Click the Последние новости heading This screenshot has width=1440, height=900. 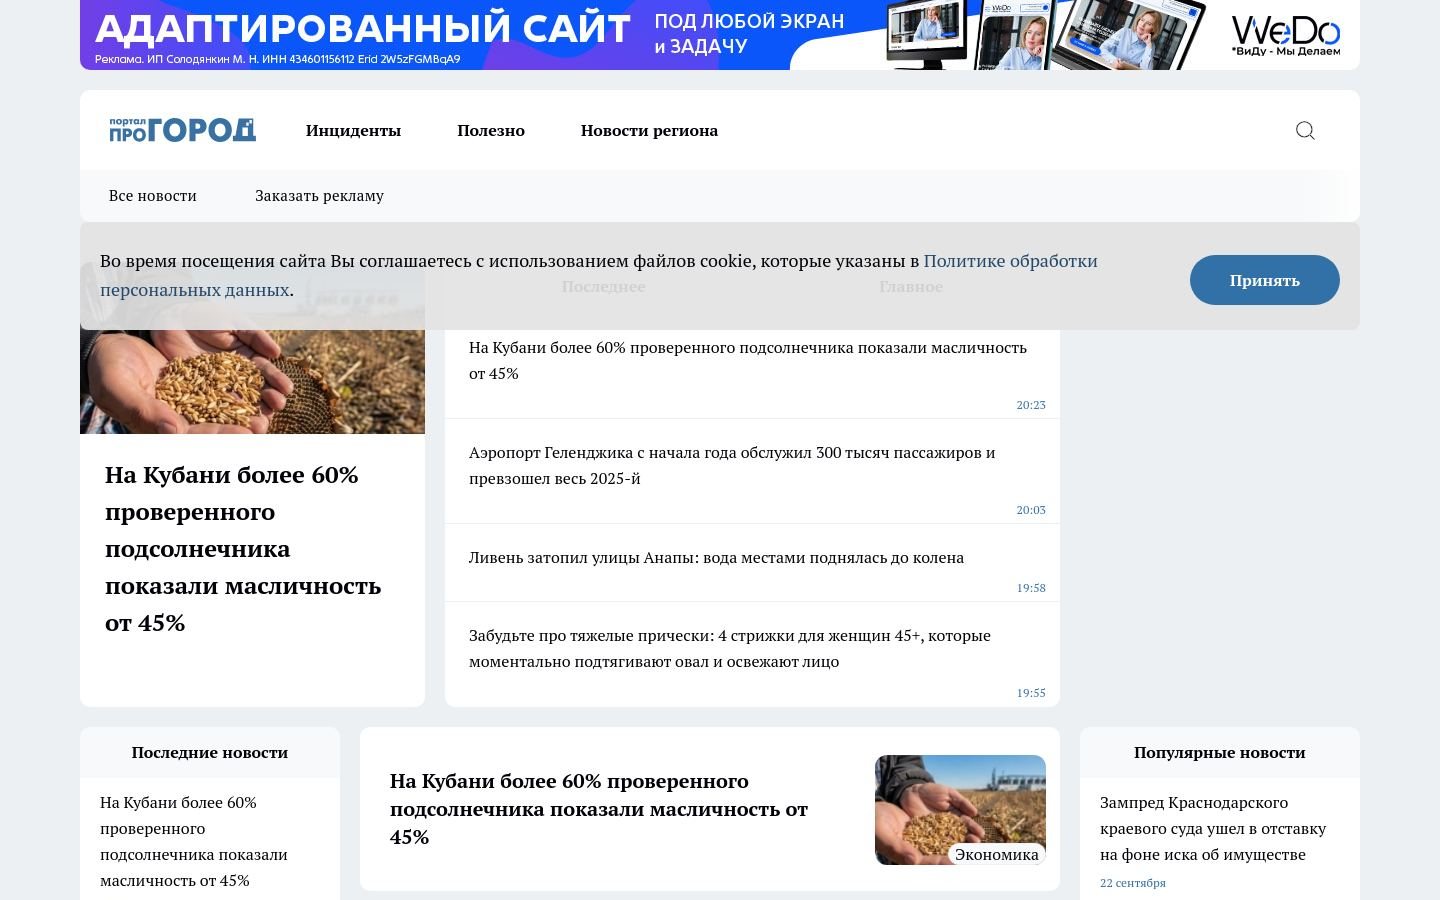[210, 752]
